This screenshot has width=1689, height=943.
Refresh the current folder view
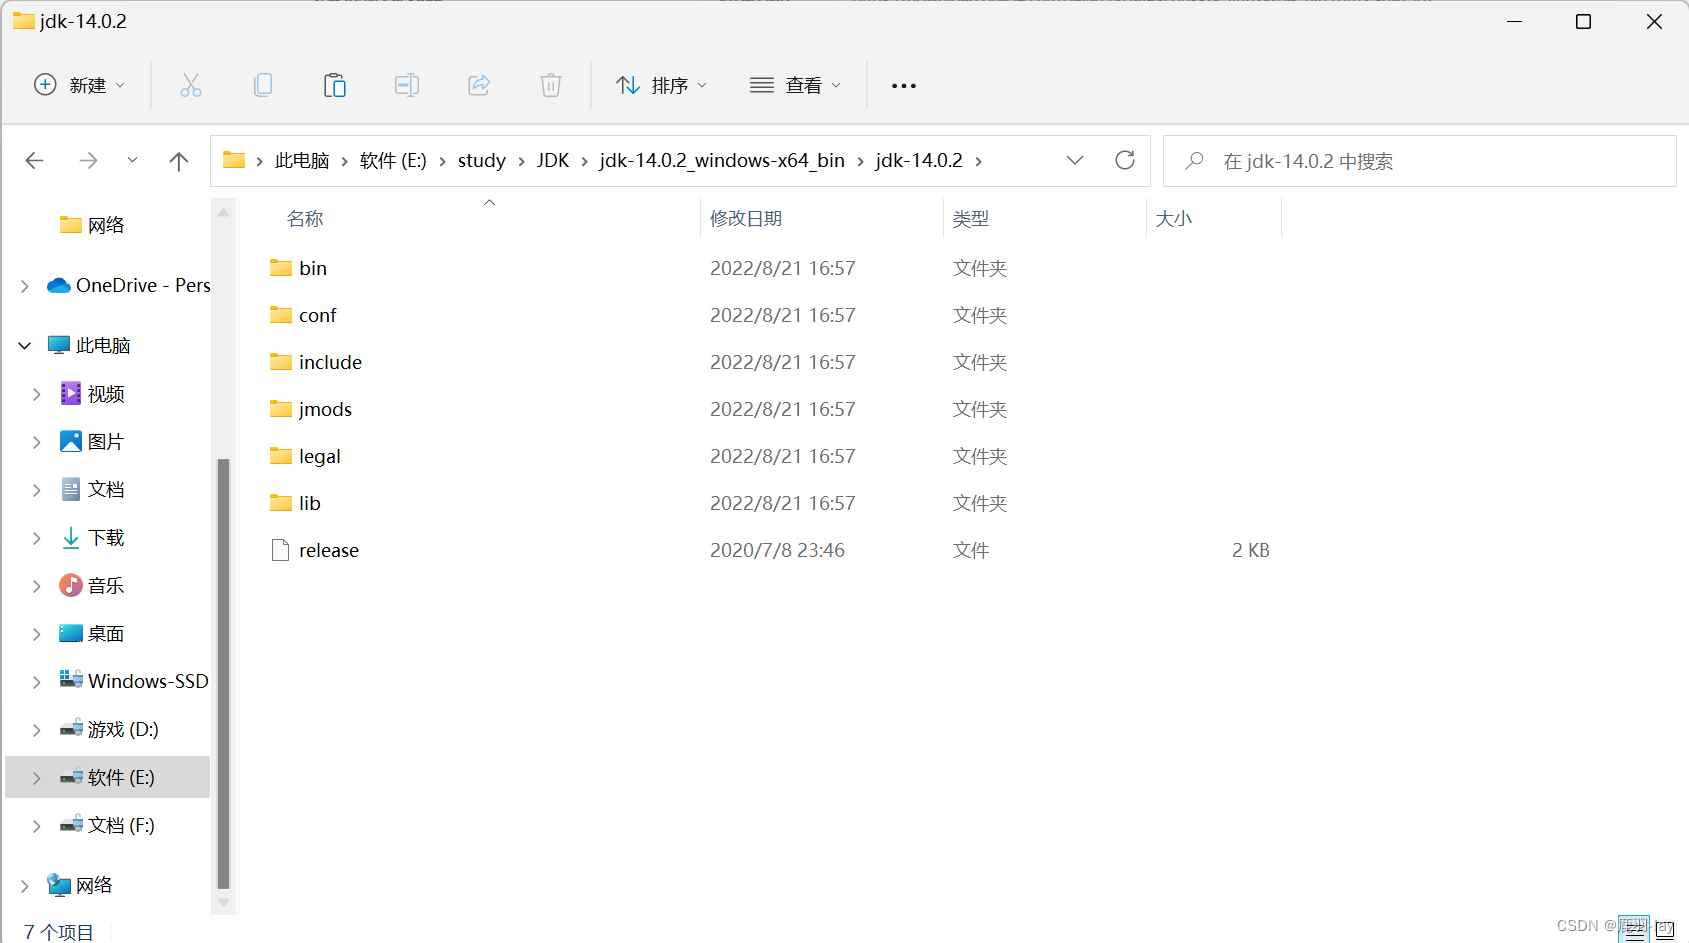(x=1125, y=161)
